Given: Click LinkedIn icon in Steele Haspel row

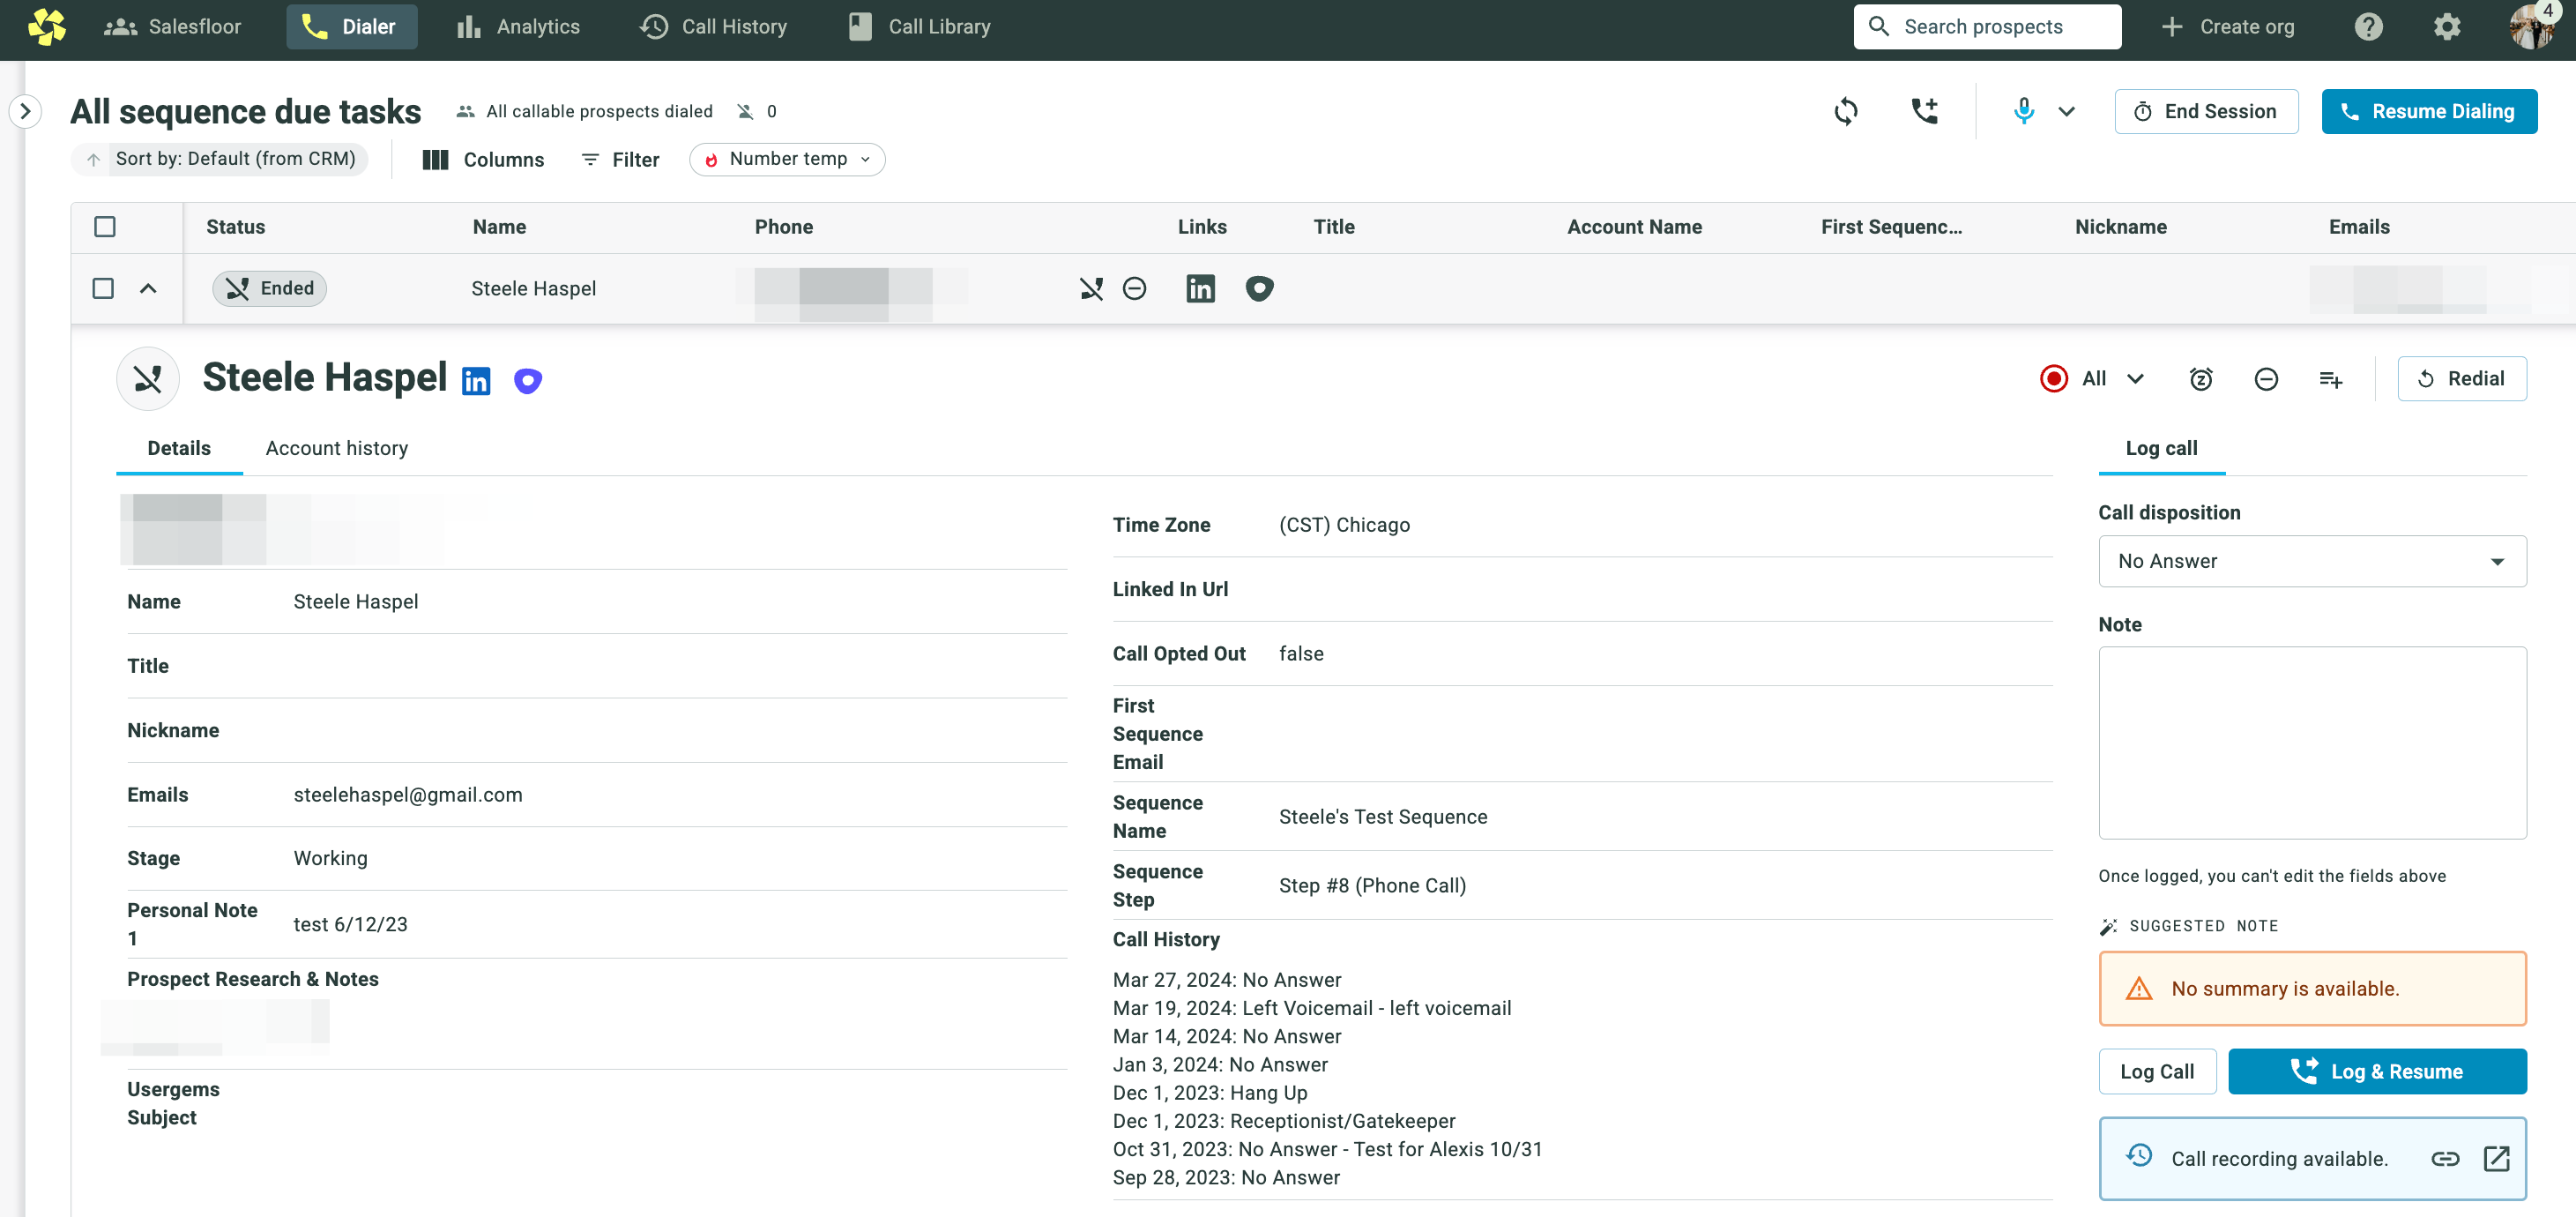Looking at the screenshot, I should click(1200, 289).
